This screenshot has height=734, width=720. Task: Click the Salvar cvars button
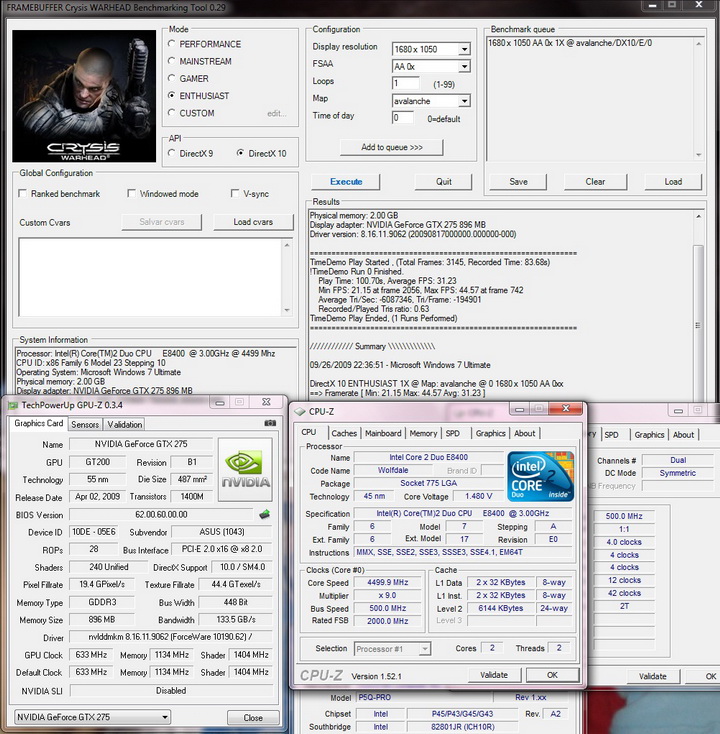(162, 222)
